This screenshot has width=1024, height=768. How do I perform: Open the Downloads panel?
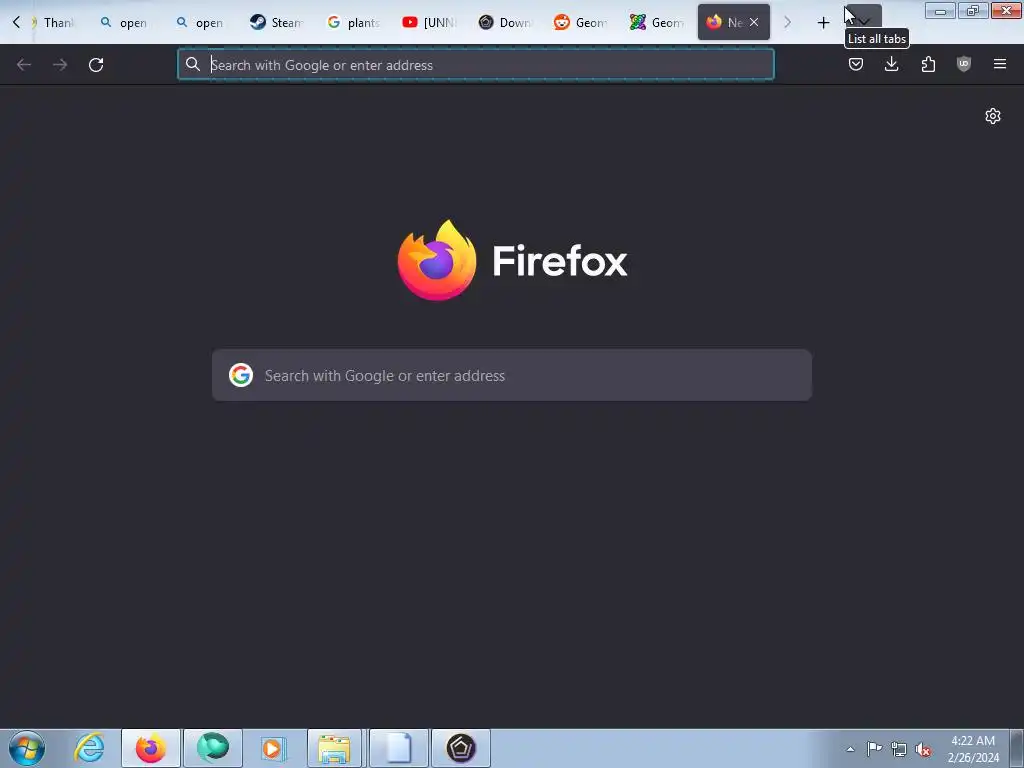tap(891, 64)
